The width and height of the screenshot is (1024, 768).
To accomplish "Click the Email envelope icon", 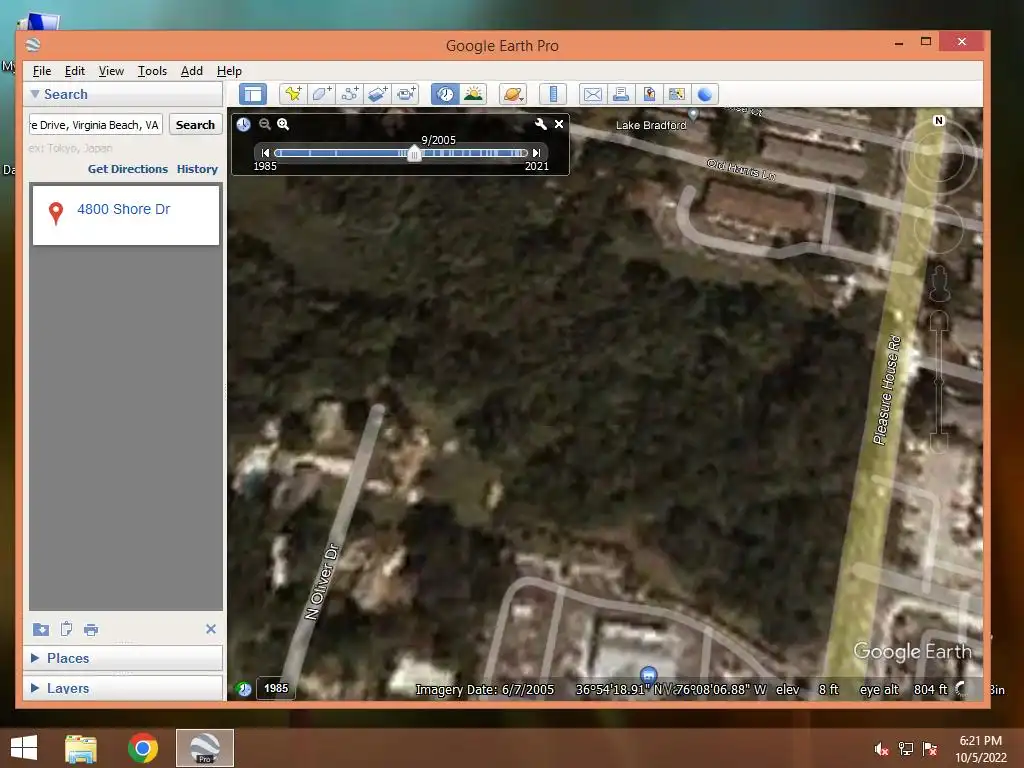I will coord(592,94).
